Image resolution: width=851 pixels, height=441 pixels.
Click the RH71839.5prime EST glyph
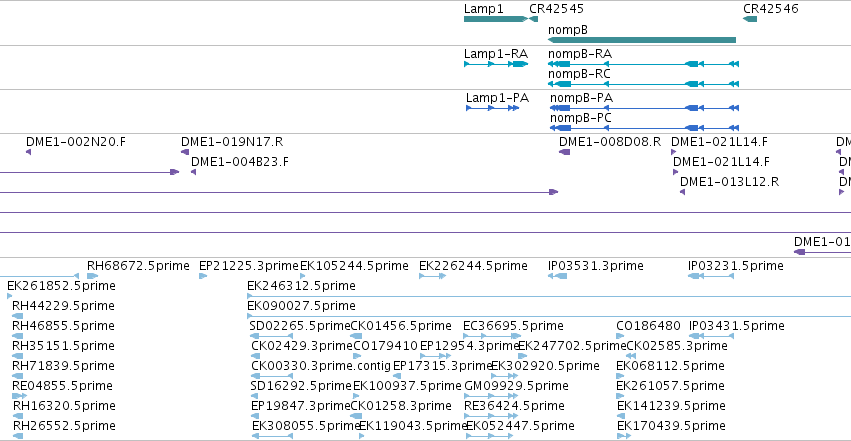click(17, 376)
